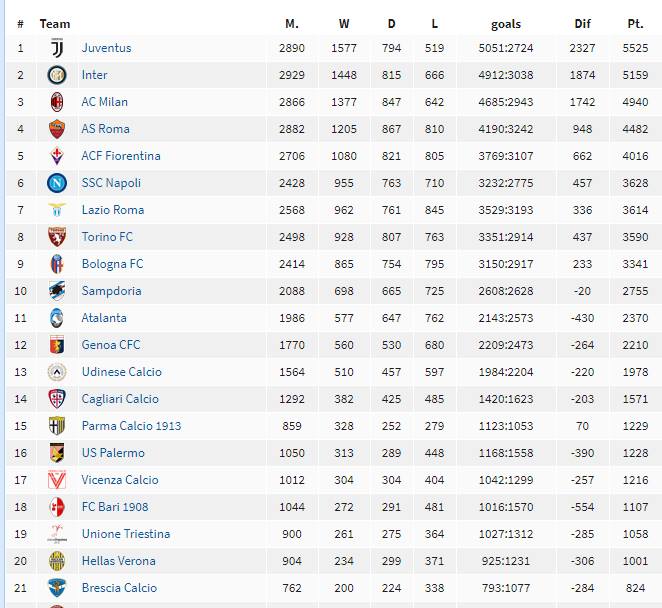The width and height of the screenshot is (662, 608).
Task: Open the Lazio Roma team link
Action: (x=113, y=210)
